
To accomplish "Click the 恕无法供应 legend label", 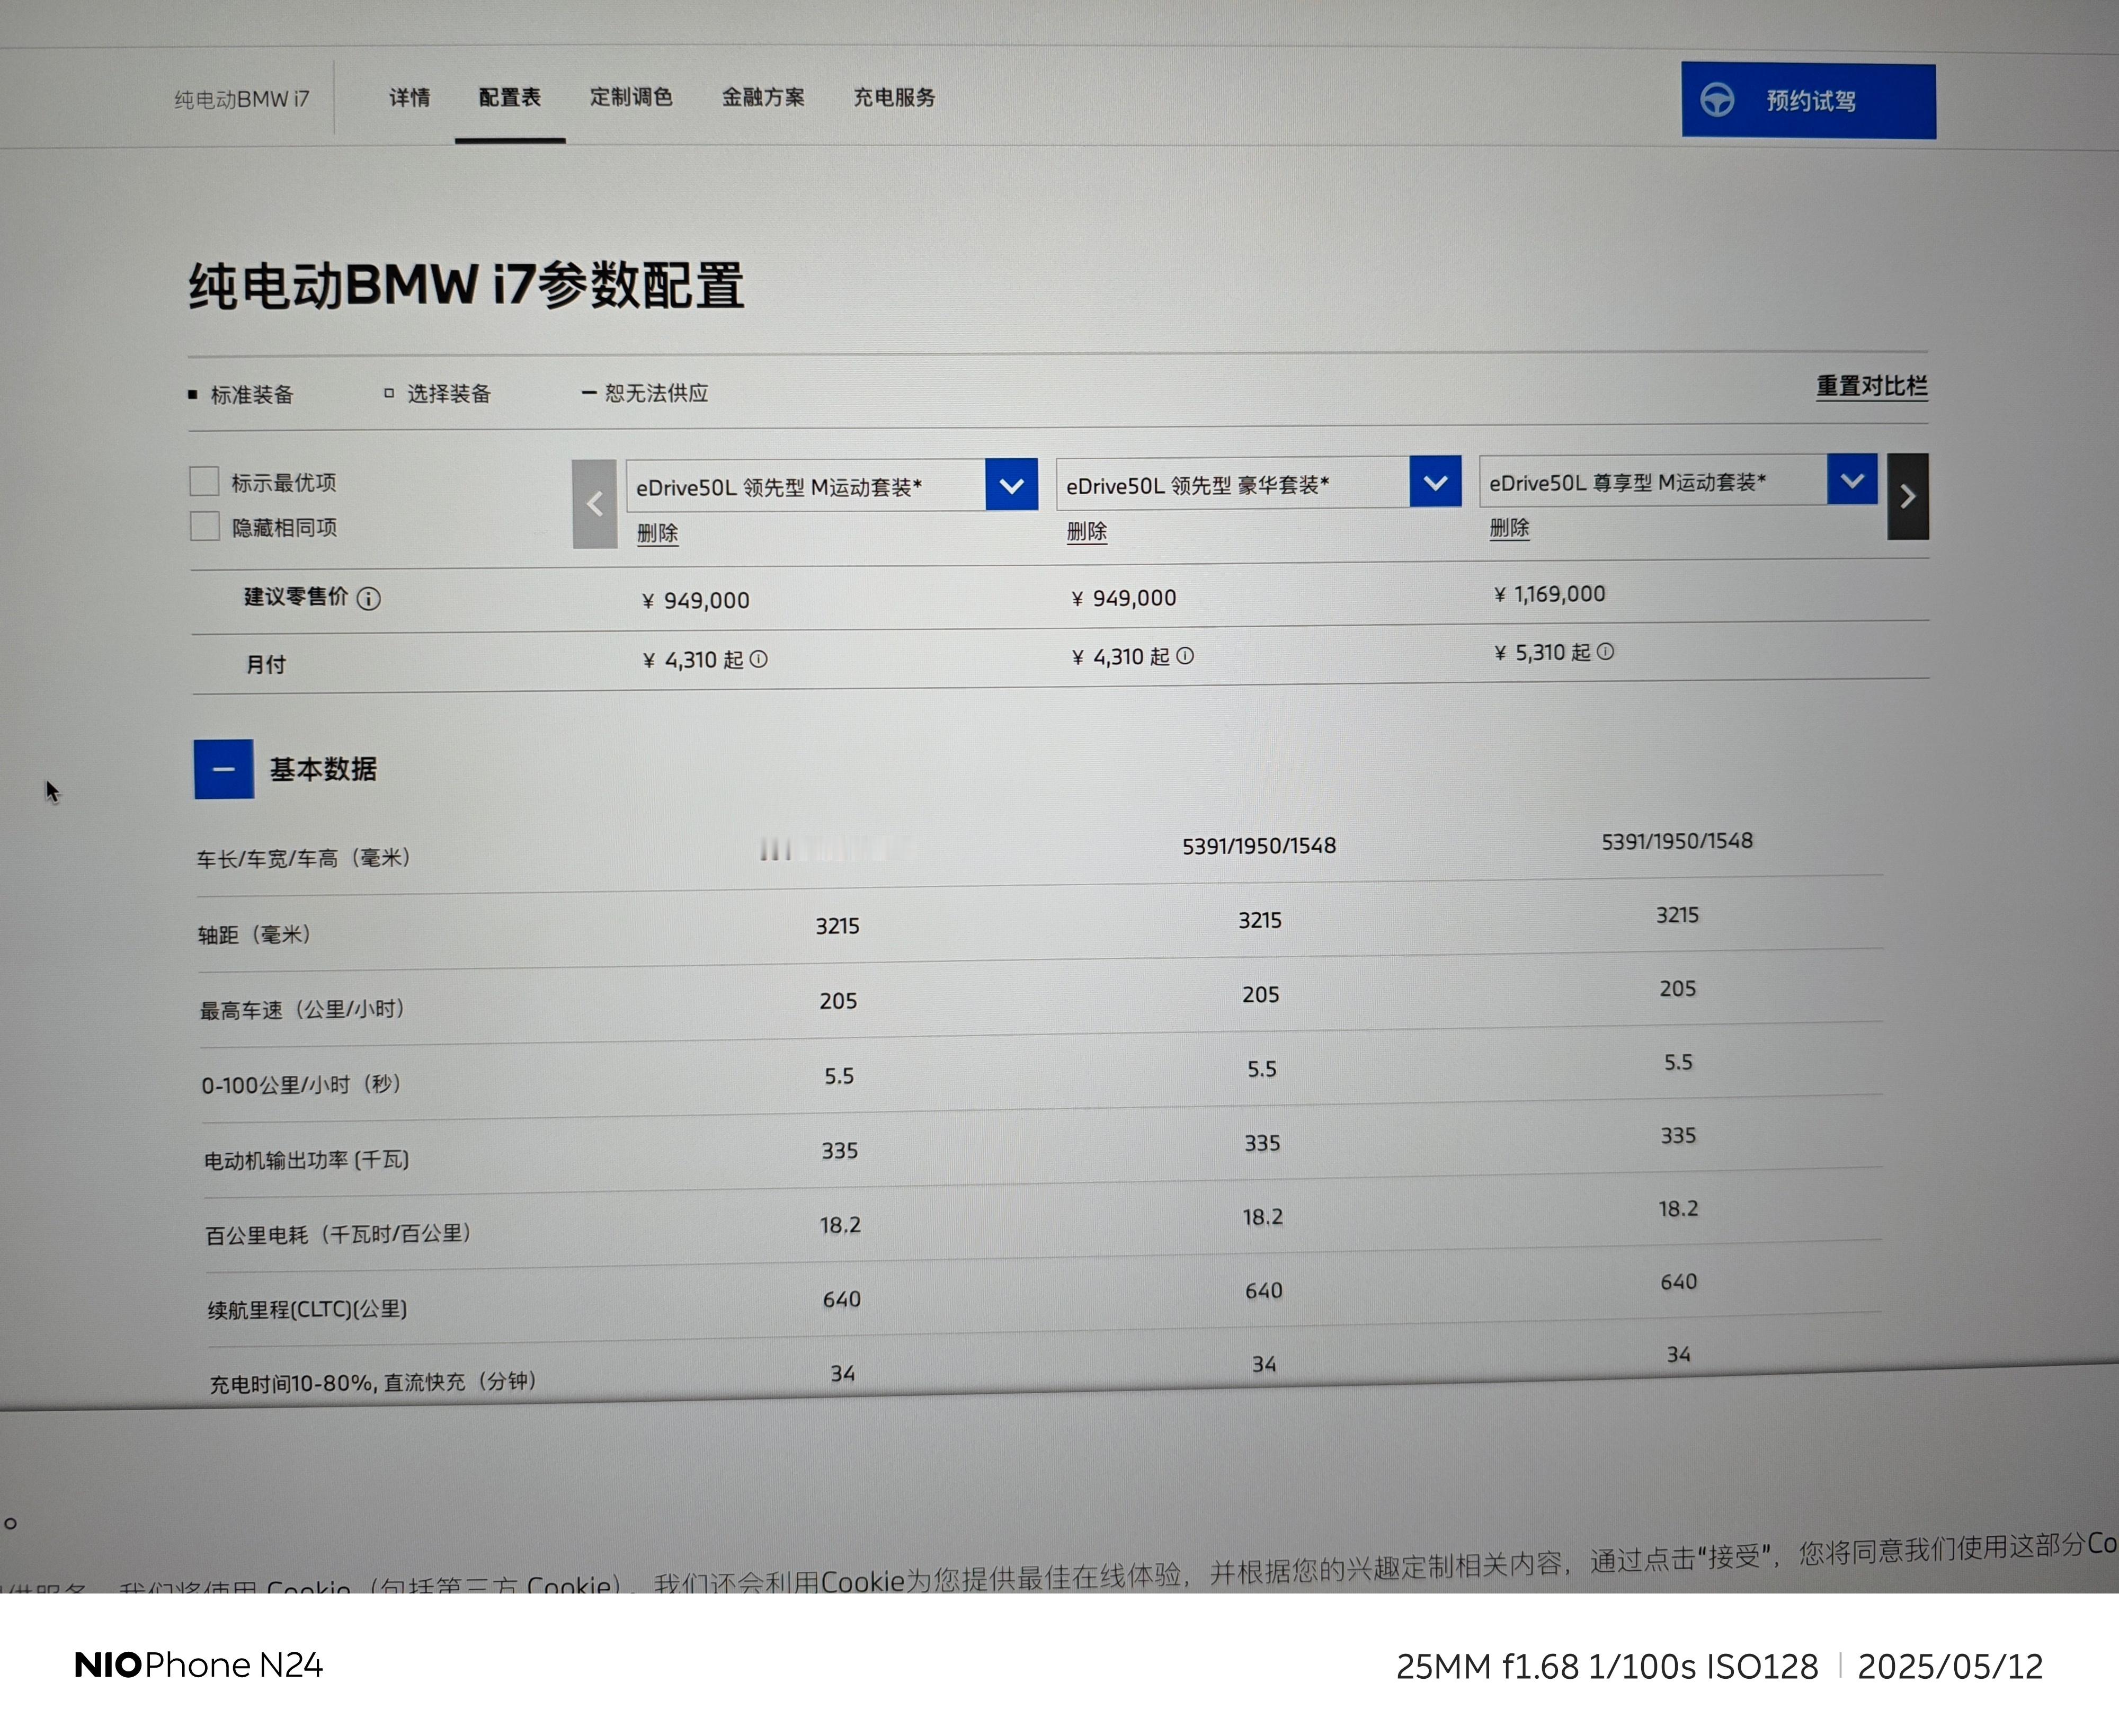I will pos(656,393).
